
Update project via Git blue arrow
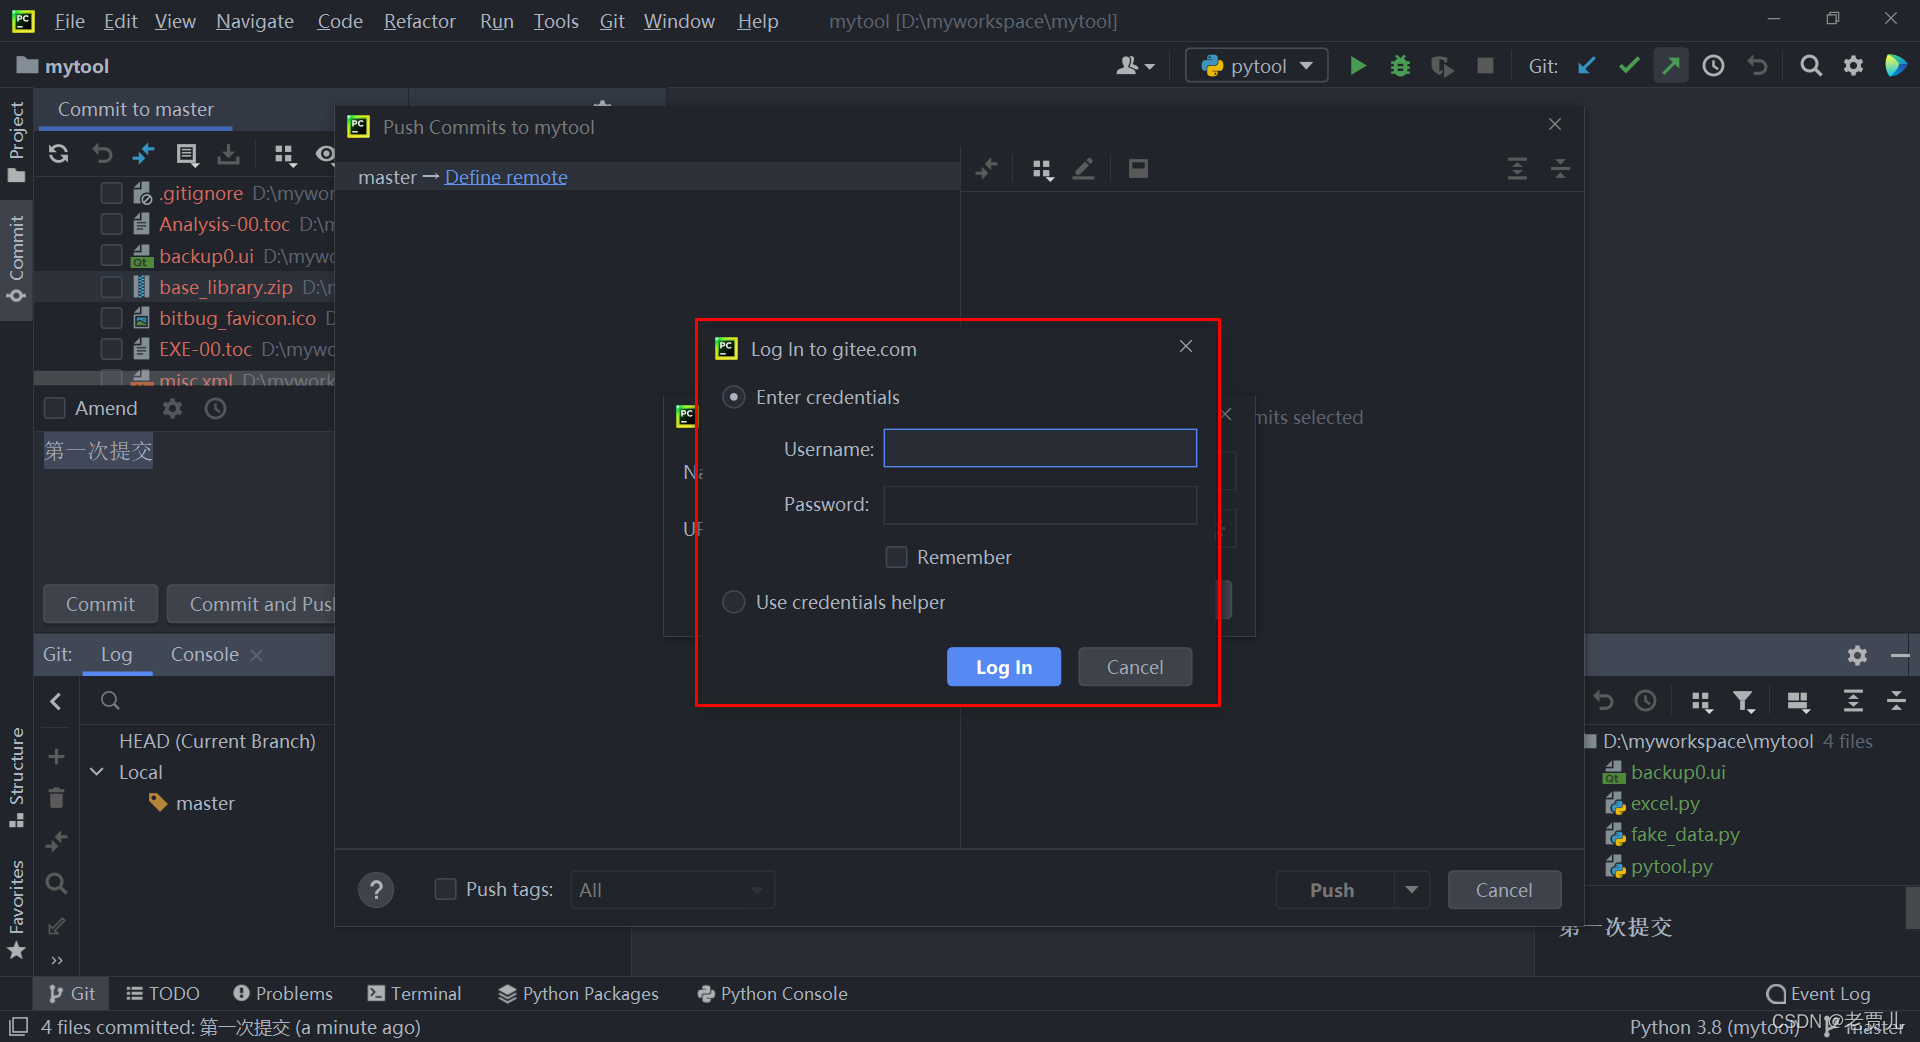point(1586,66)
